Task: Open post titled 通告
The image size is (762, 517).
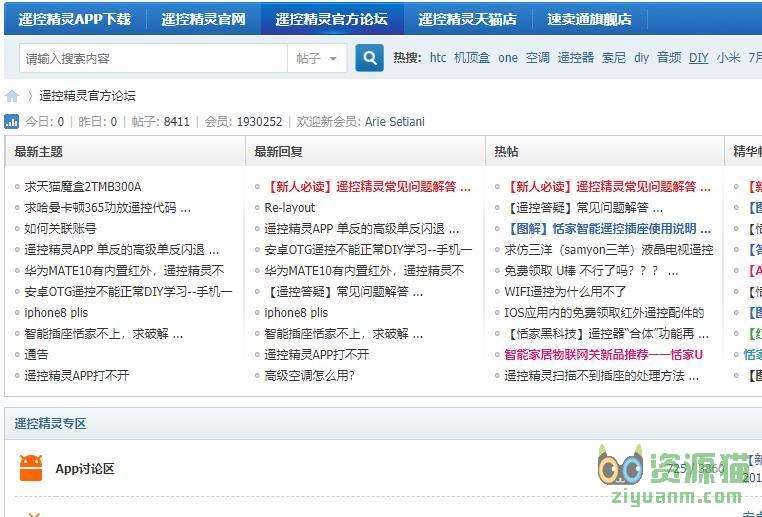Action: (x=36, y=354)
